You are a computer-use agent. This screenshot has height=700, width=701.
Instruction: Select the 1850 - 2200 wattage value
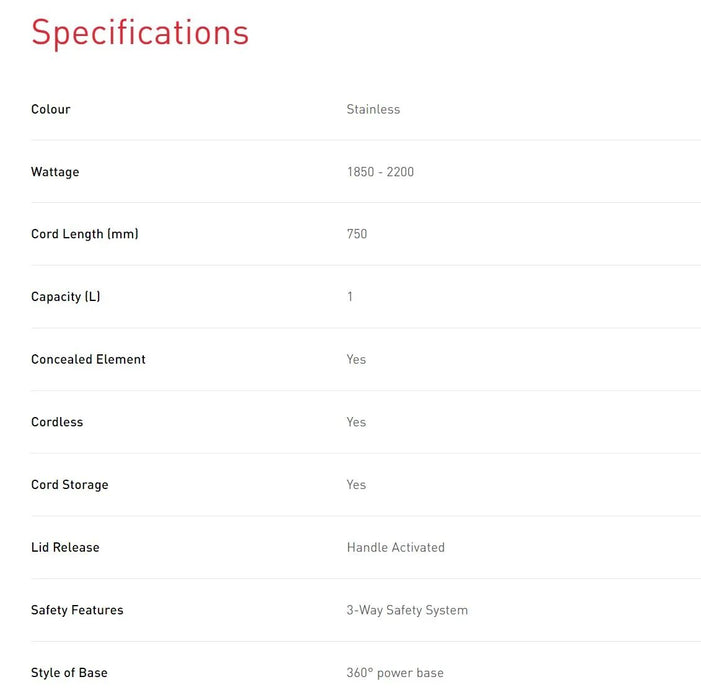tap(380, 172)
